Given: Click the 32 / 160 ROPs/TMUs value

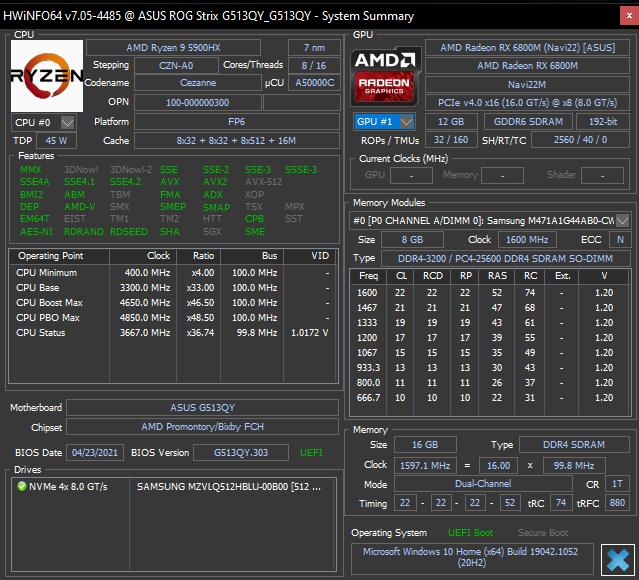Looking at the screenshot, I should [x=451, y=140].
